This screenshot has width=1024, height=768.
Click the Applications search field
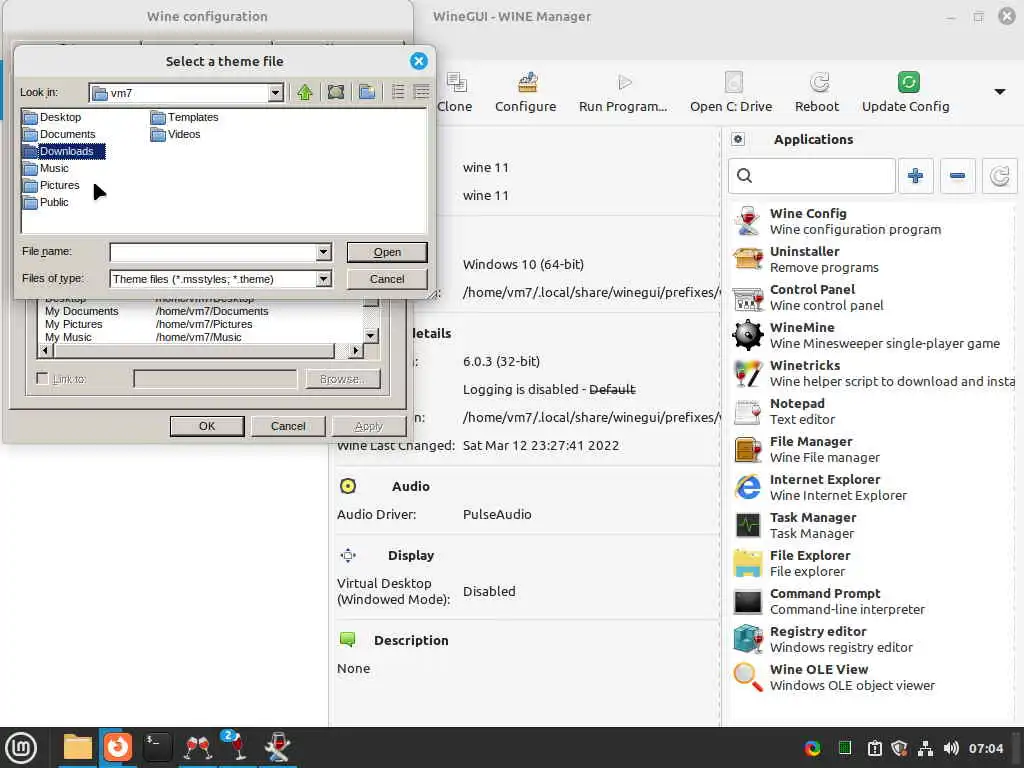(x=812, y=176)
